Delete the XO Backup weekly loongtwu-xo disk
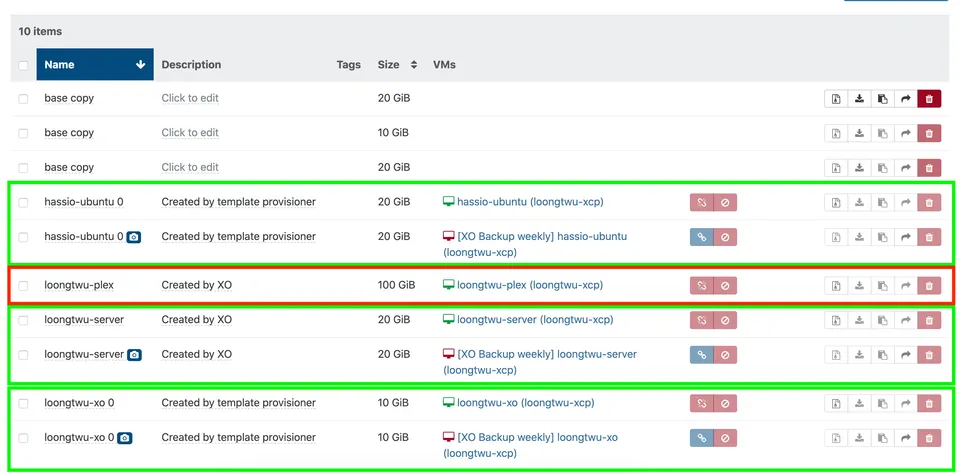This screenshot has height=474, width=960. 929,438
